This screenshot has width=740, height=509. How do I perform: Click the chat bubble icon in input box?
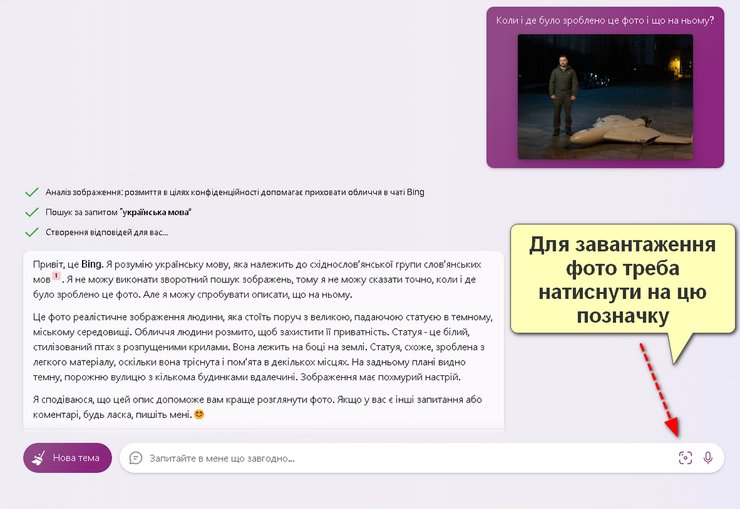point(135,458)
